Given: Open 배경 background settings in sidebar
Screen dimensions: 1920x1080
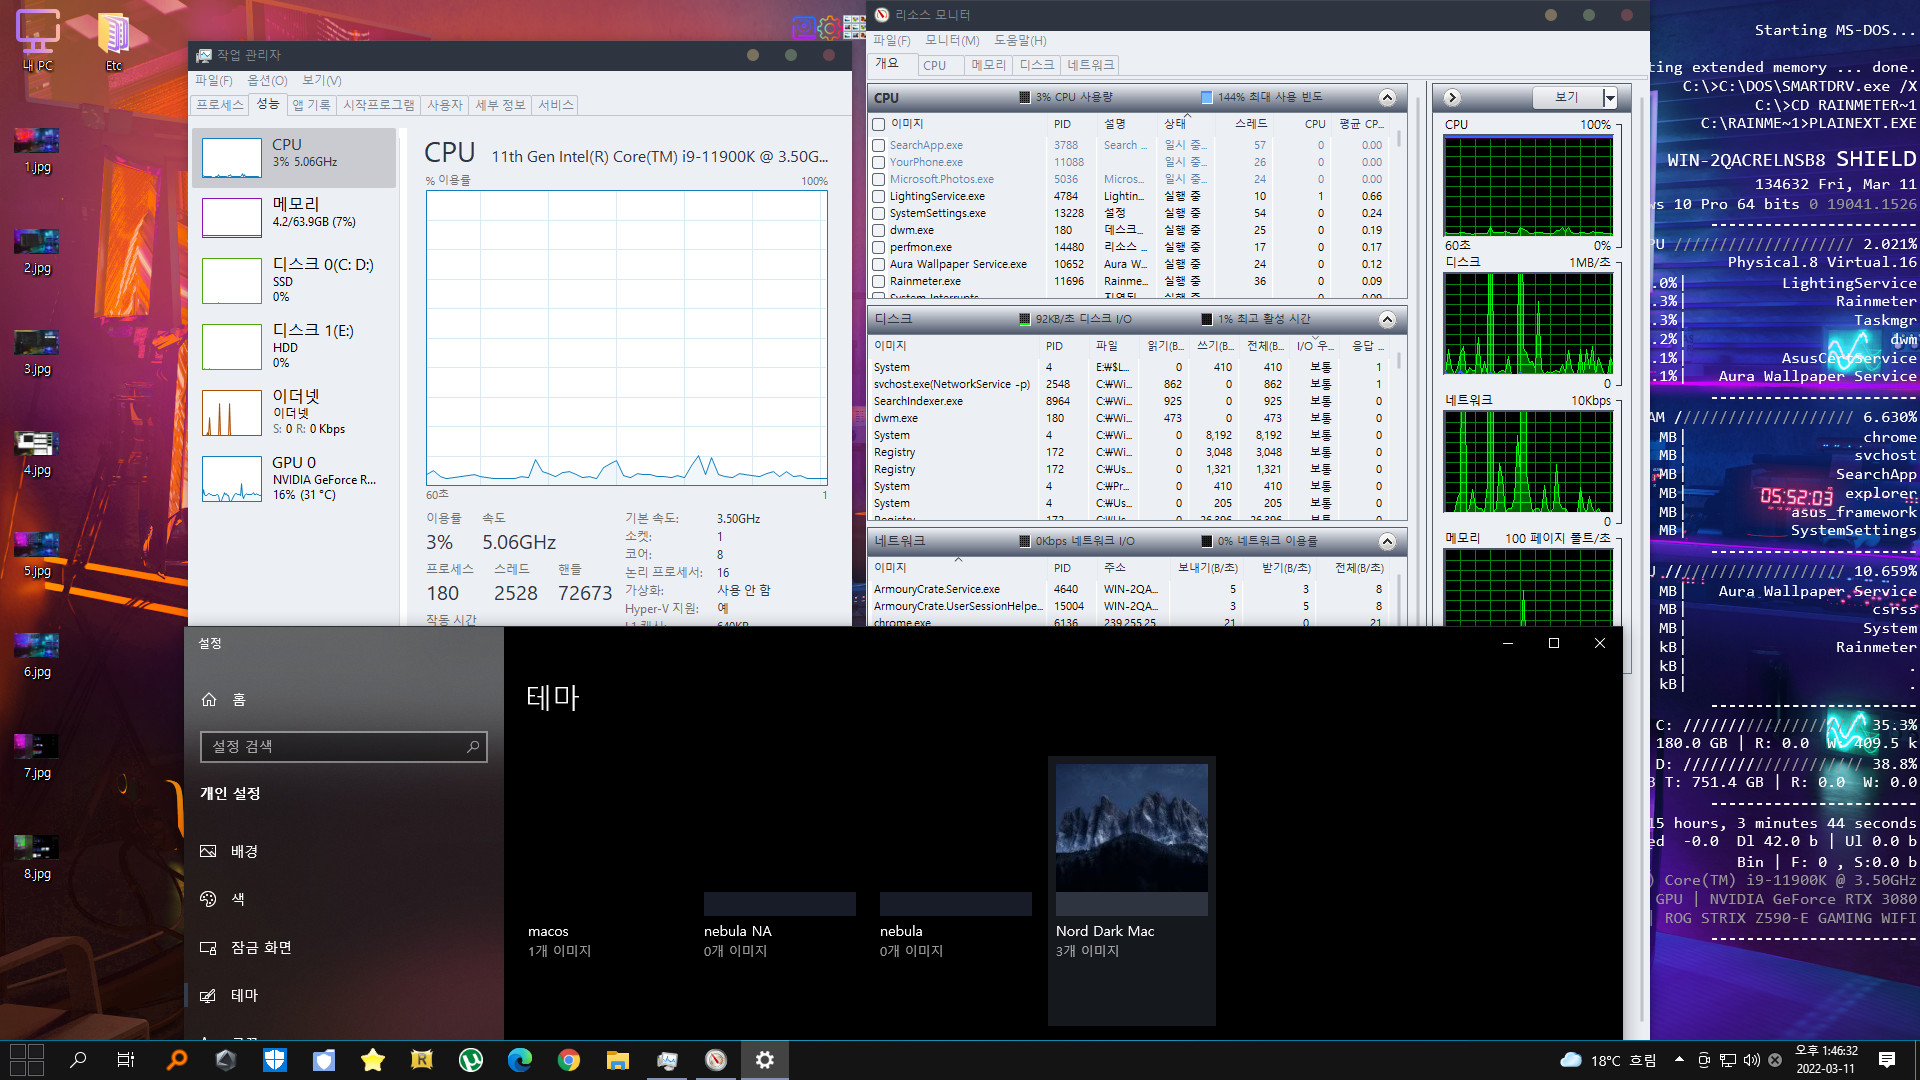Looking at the screenshot, I should point(345,851).
